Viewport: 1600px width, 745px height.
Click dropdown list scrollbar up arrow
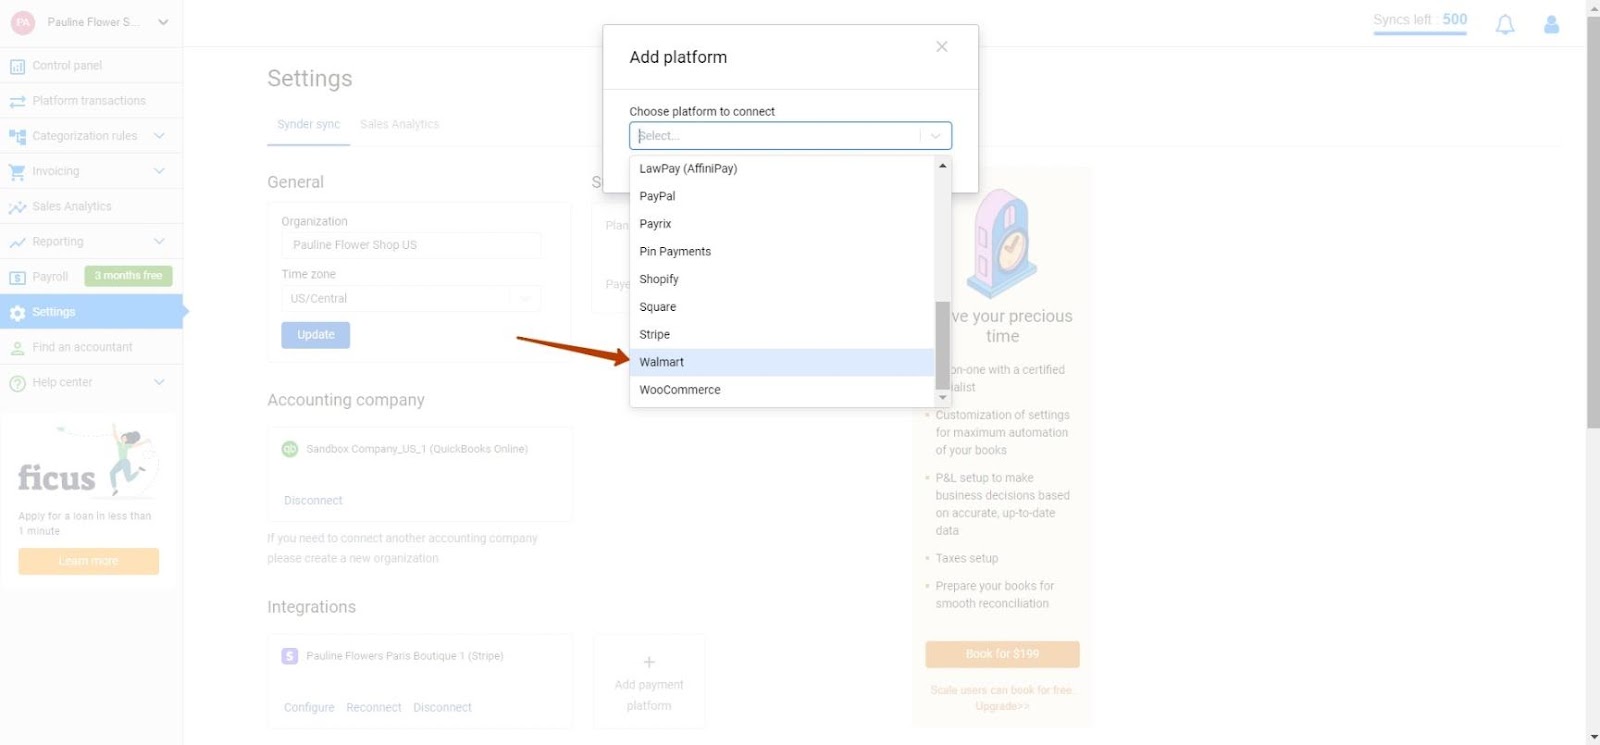942,165
